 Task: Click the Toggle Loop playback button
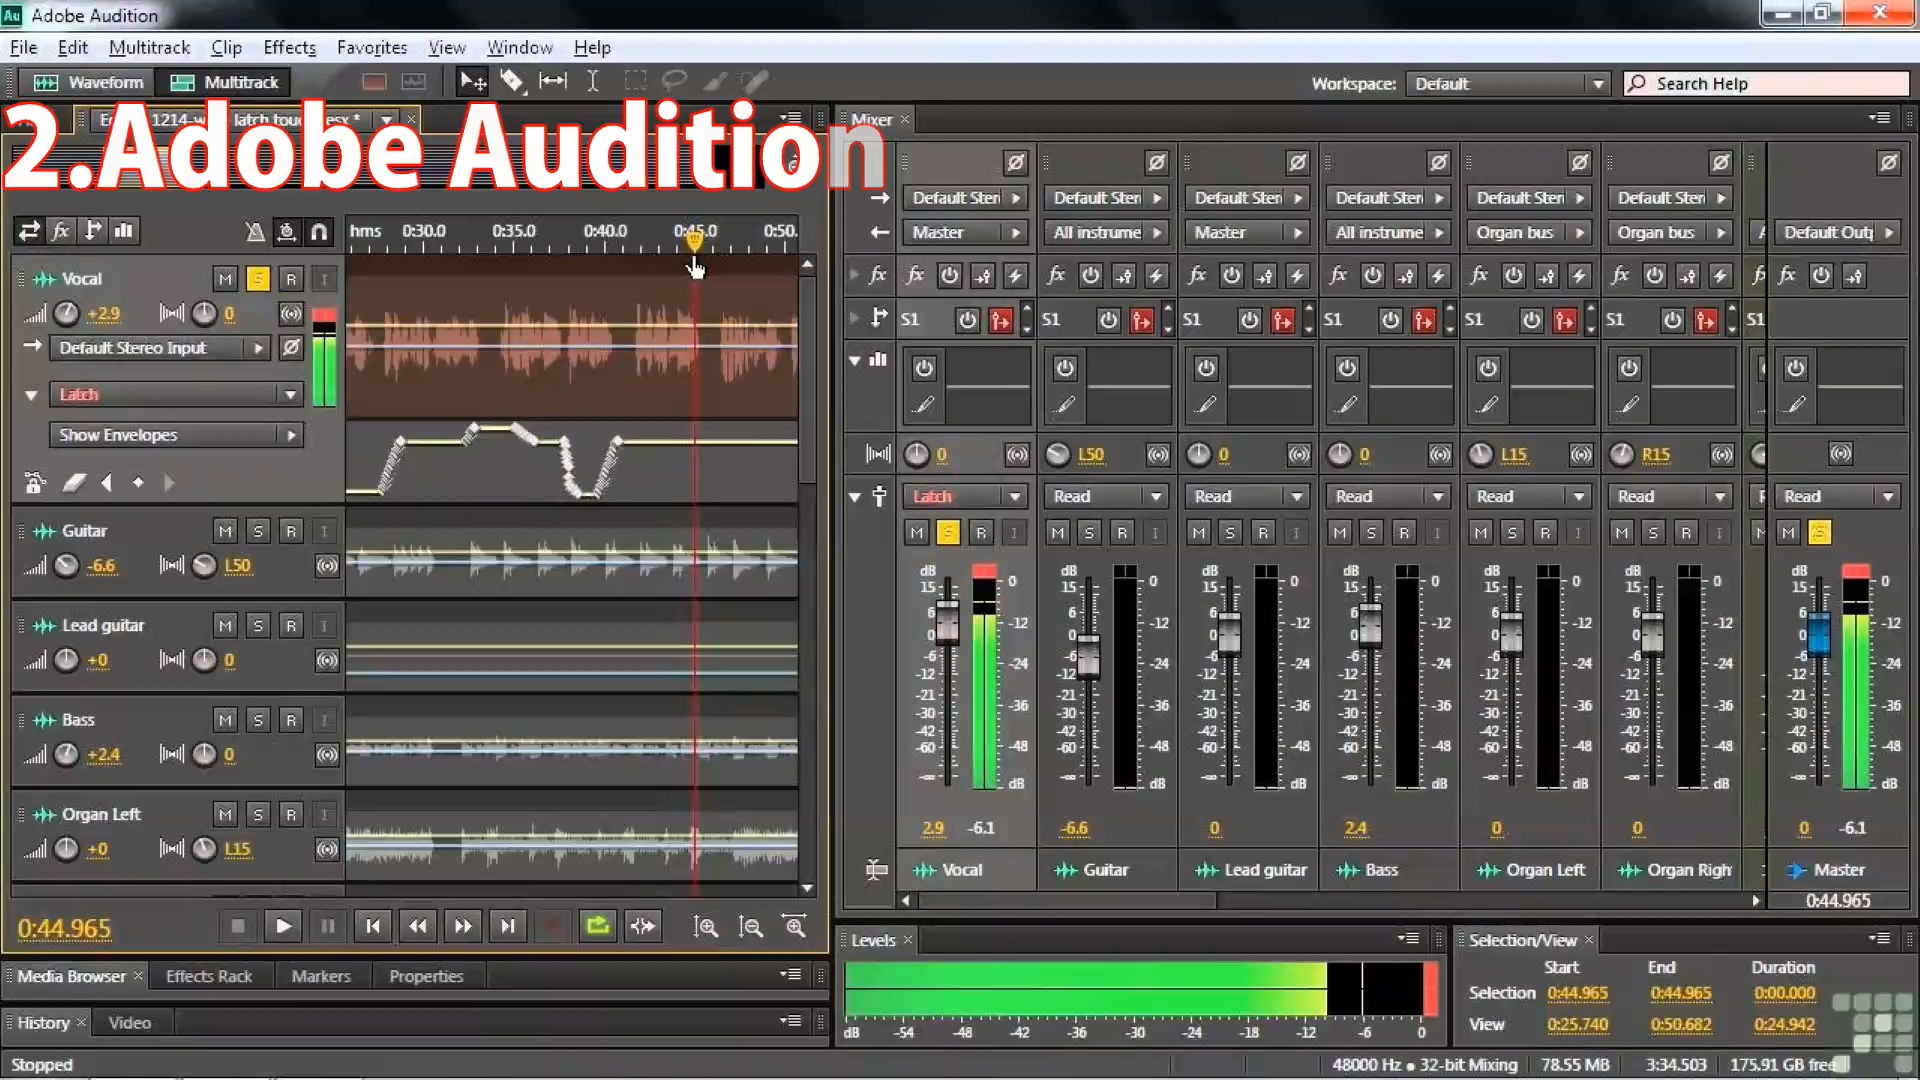tap(598, 926)
